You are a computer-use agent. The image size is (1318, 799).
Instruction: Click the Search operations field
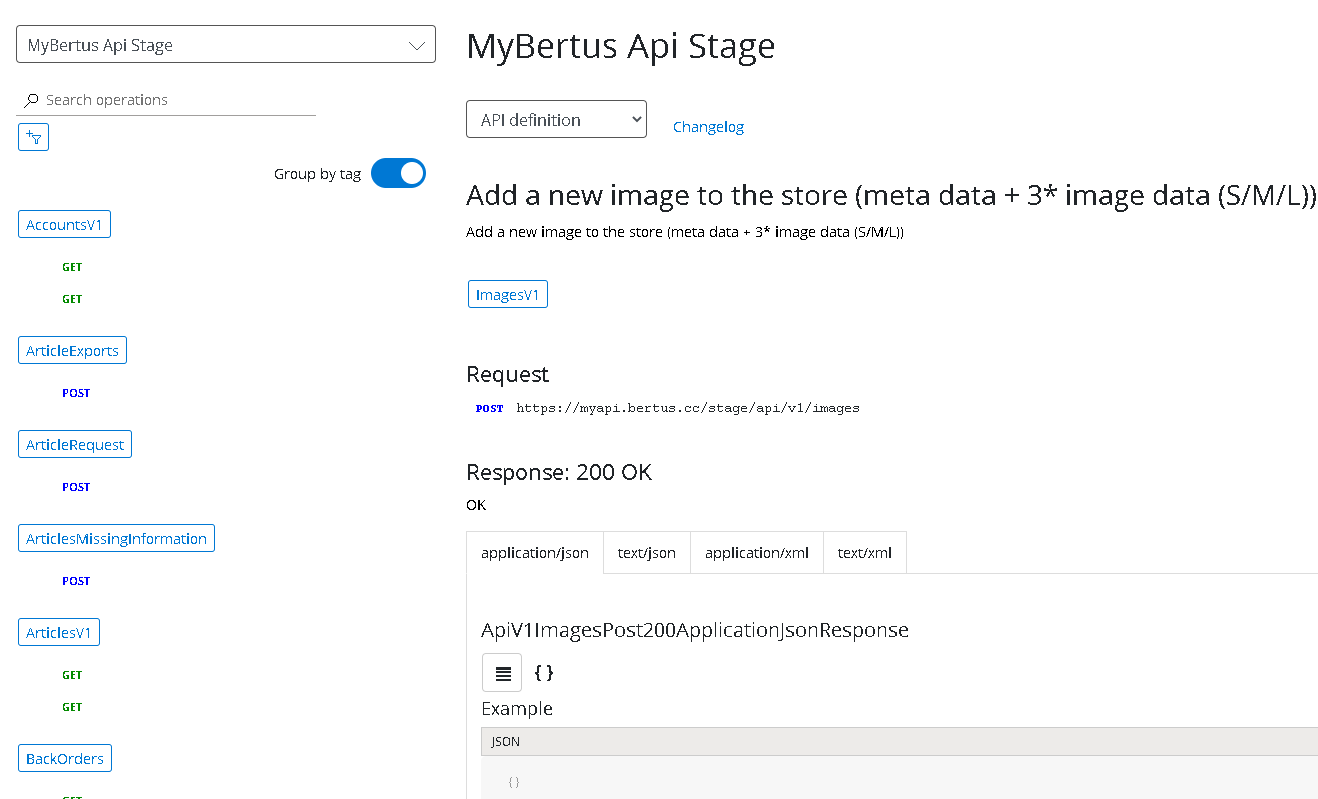coord(175,100)
